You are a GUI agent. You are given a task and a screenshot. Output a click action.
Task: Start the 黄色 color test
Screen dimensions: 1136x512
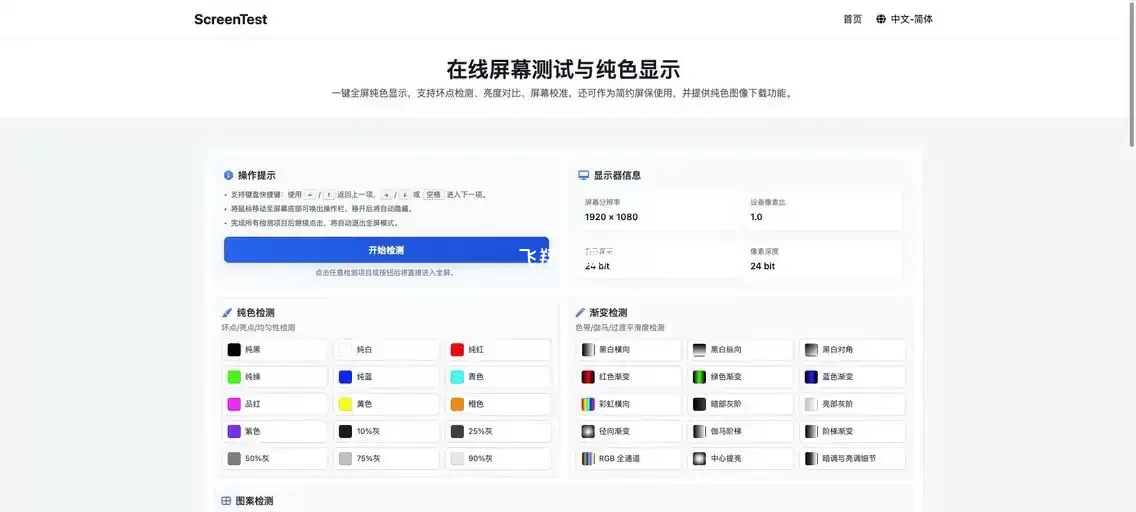[x=386, y=404]
